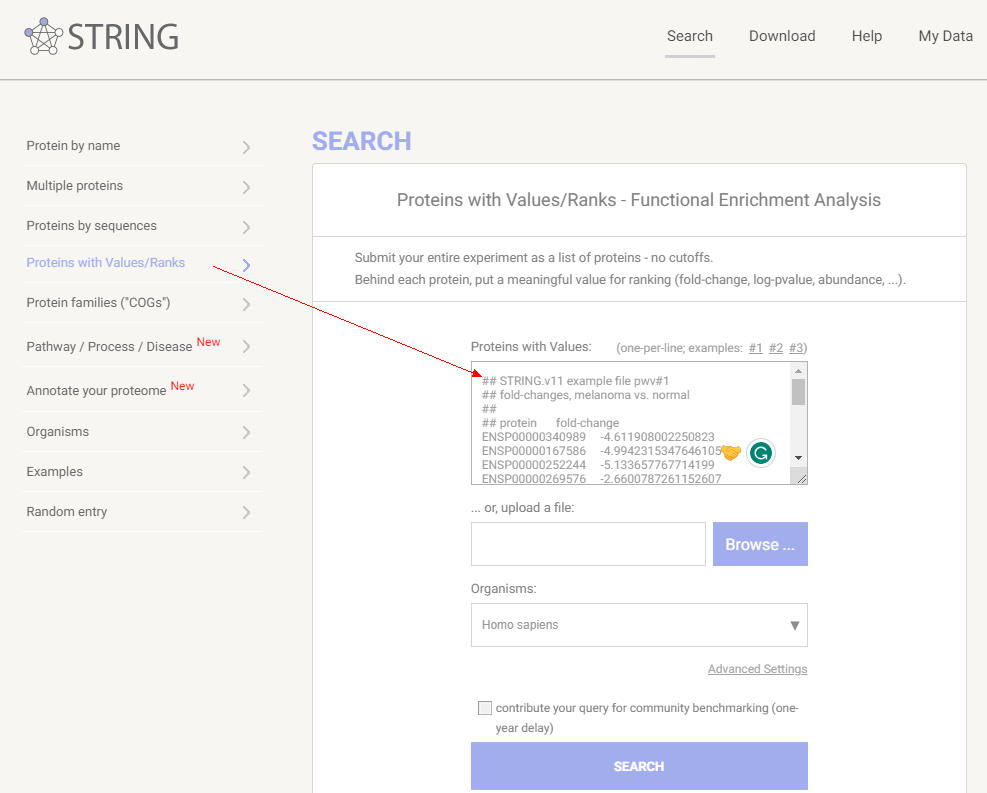The height and width of the screenshot is (793, 987).
Task: Click the chevron next to Proteins with Values/Ranks
Action: pos(246,265)
